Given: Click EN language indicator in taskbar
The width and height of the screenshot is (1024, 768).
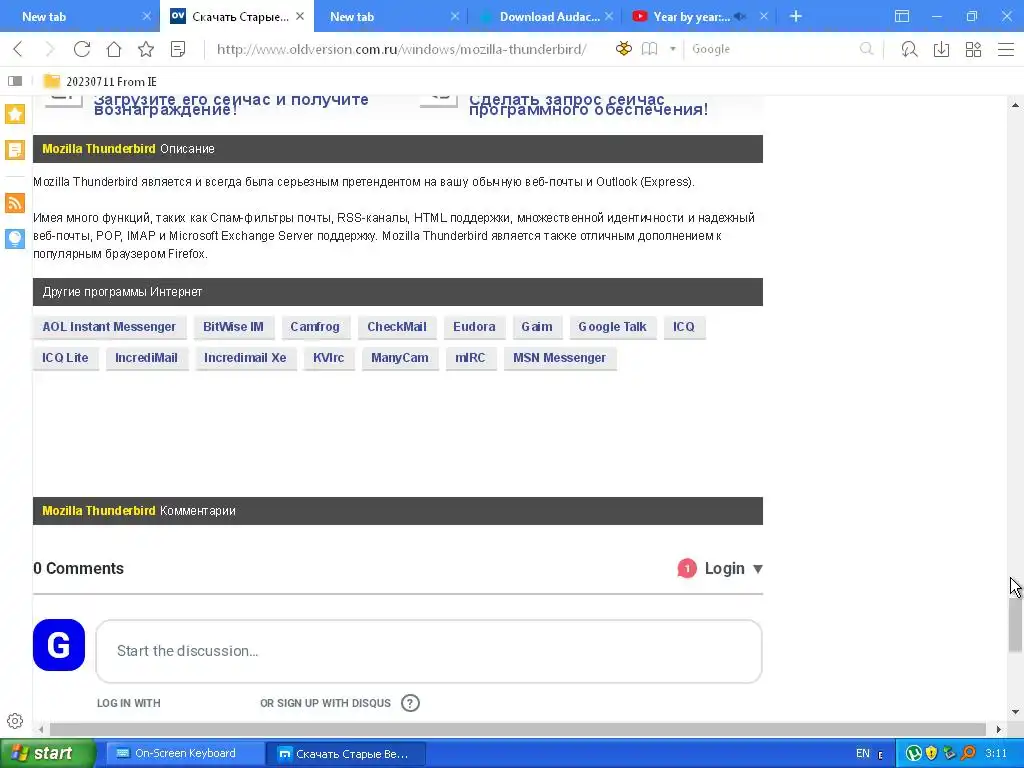Looking at the screenshot, I should coord(863,753).
